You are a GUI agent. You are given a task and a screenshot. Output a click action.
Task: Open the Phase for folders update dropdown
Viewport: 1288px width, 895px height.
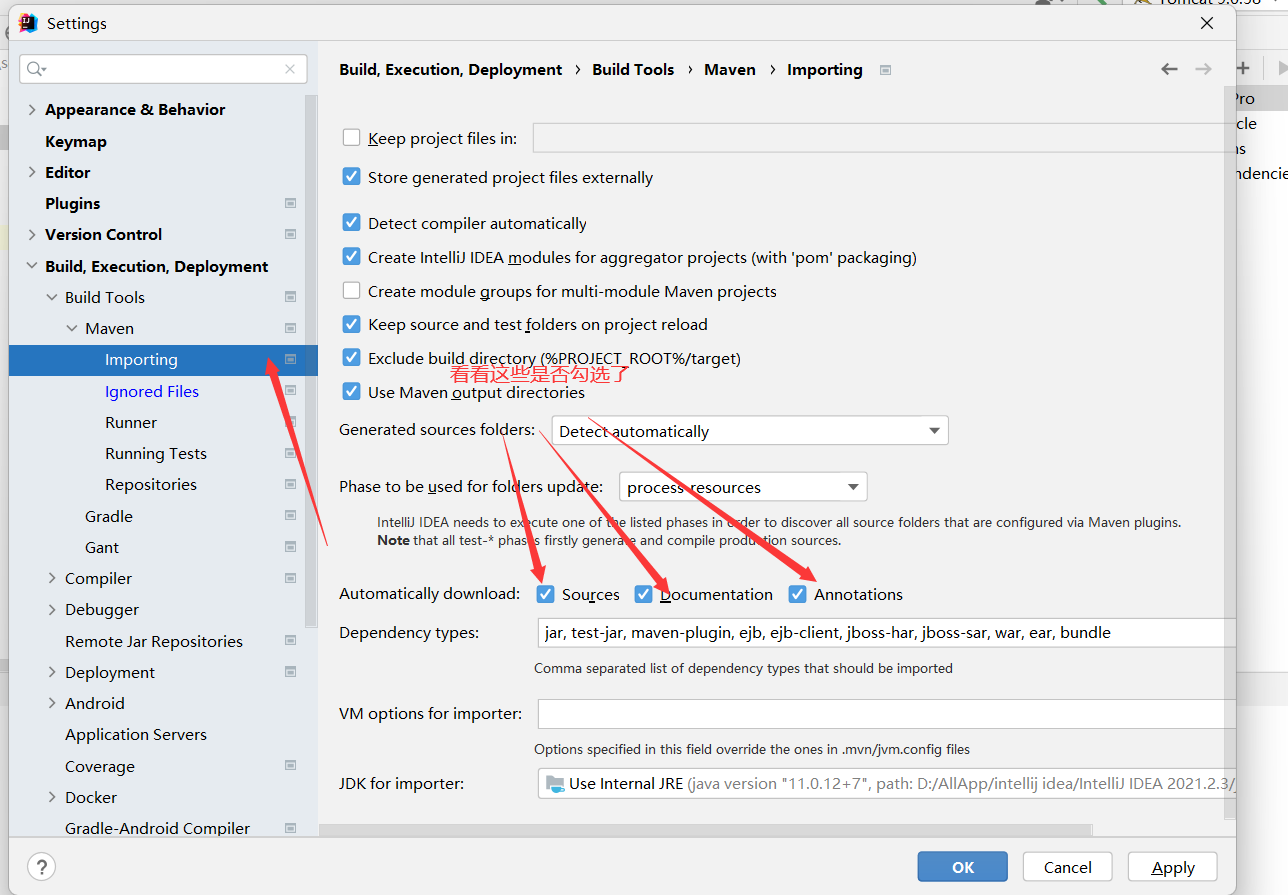[743, 487]
